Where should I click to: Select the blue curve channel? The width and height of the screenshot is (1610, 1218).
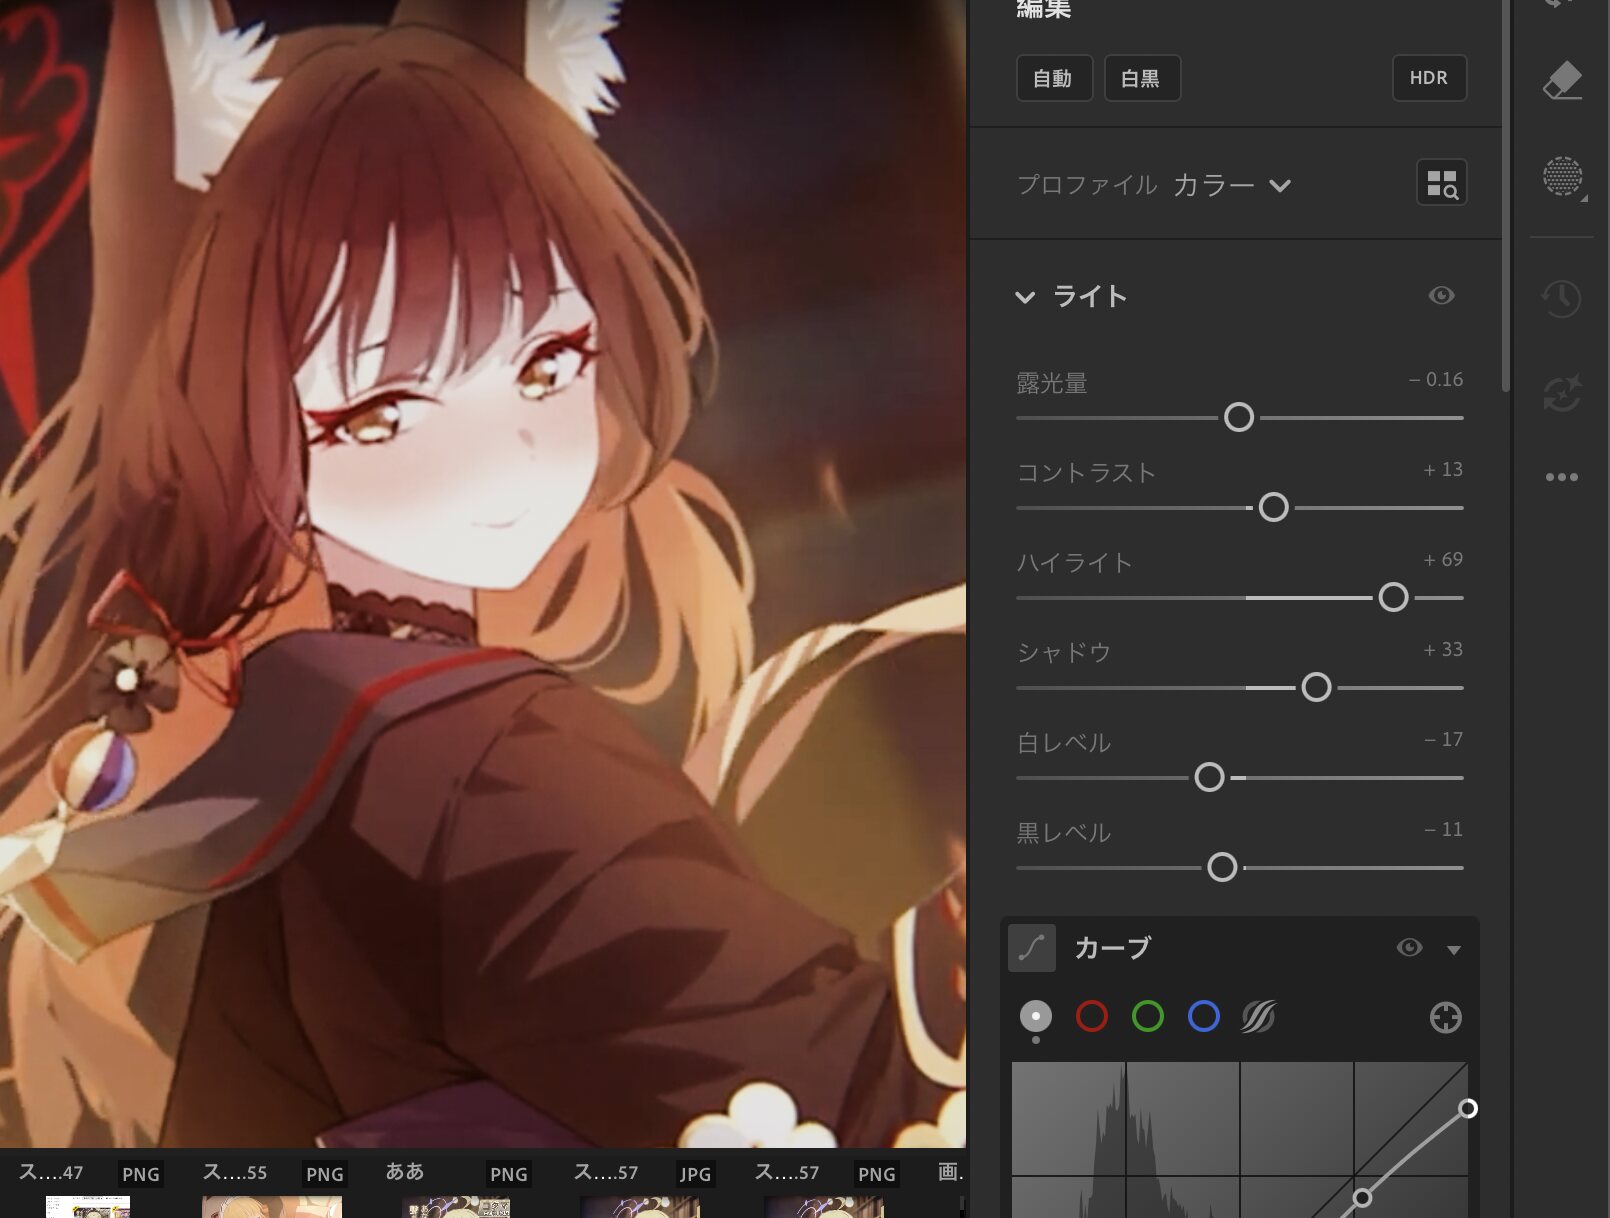pyautogui.click(x=1203, y=1017)
